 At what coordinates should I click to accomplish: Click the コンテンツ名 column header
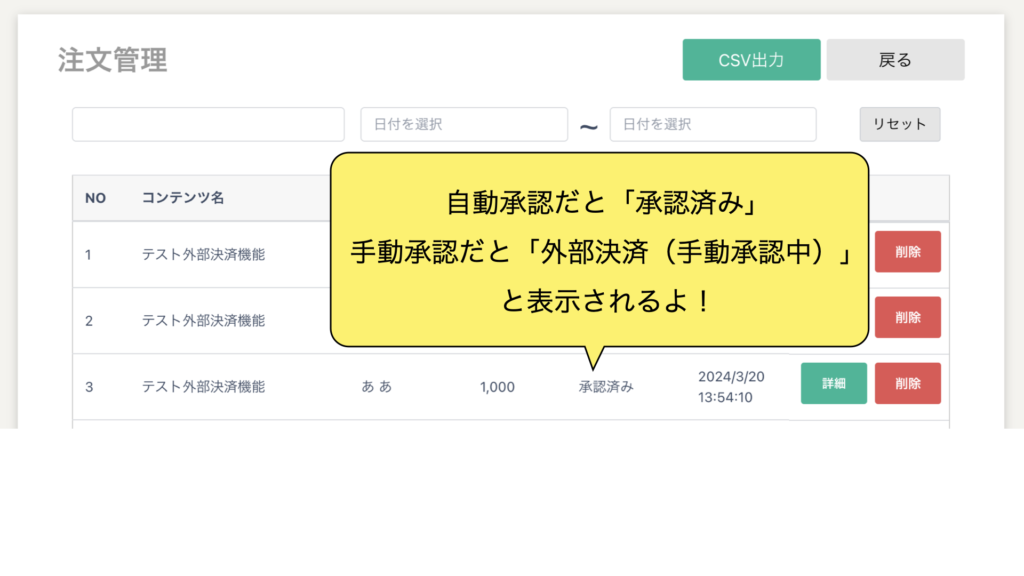182,198
